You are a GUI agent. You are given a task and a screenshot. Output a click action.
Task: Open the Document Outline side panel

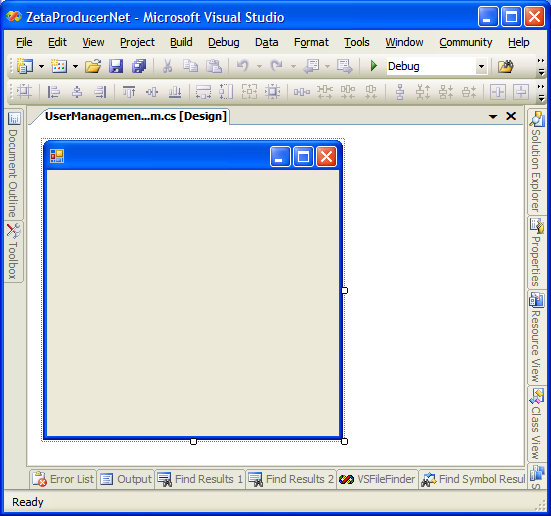(14, 165)
